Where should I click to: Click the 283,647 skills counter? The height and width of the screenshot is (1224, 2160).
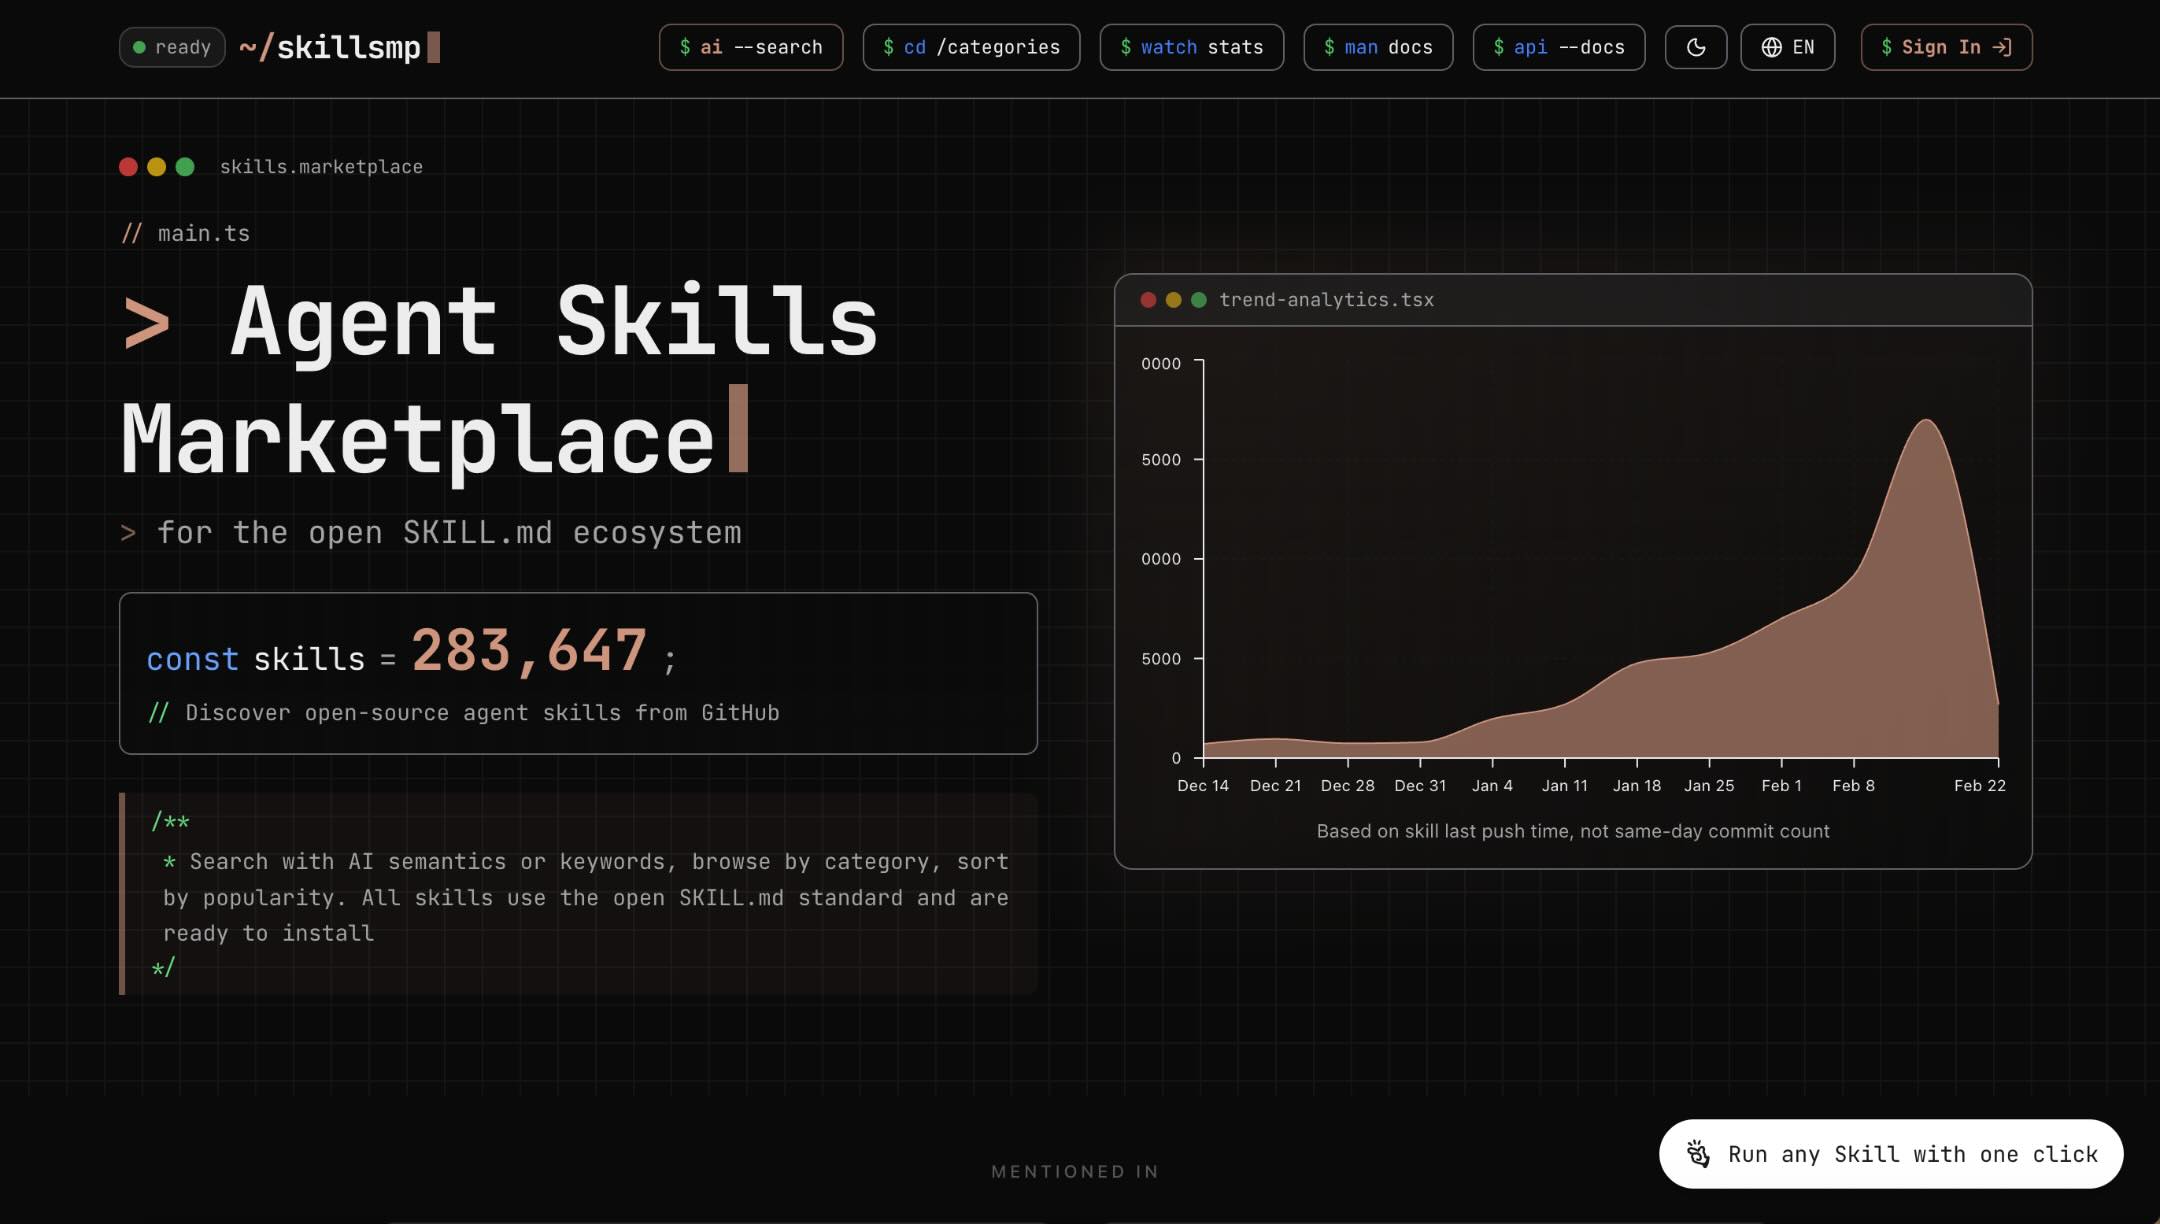click(x=529, y=651)
